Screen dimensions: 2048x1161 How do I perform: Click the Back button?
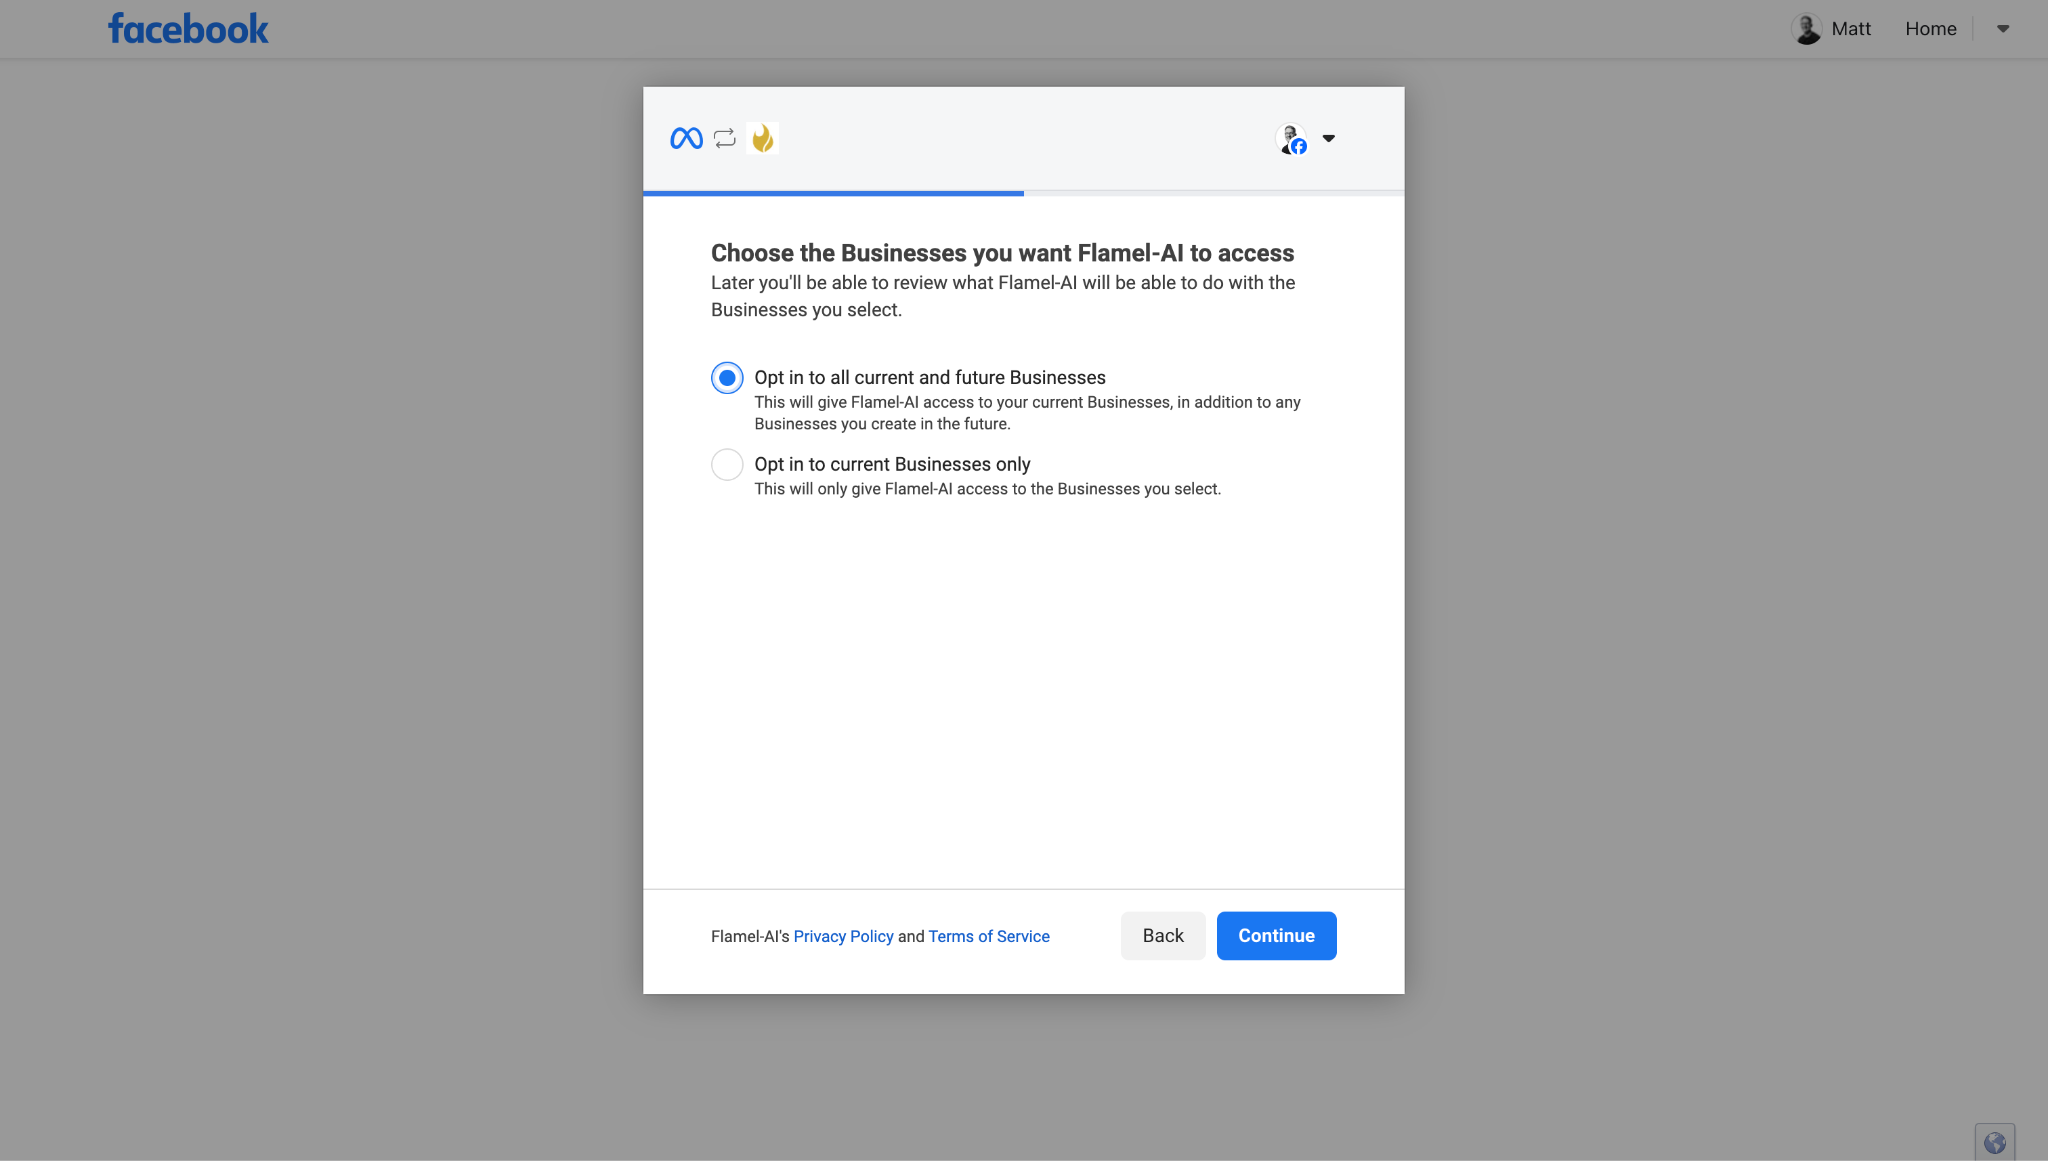tap(1163, 936)
